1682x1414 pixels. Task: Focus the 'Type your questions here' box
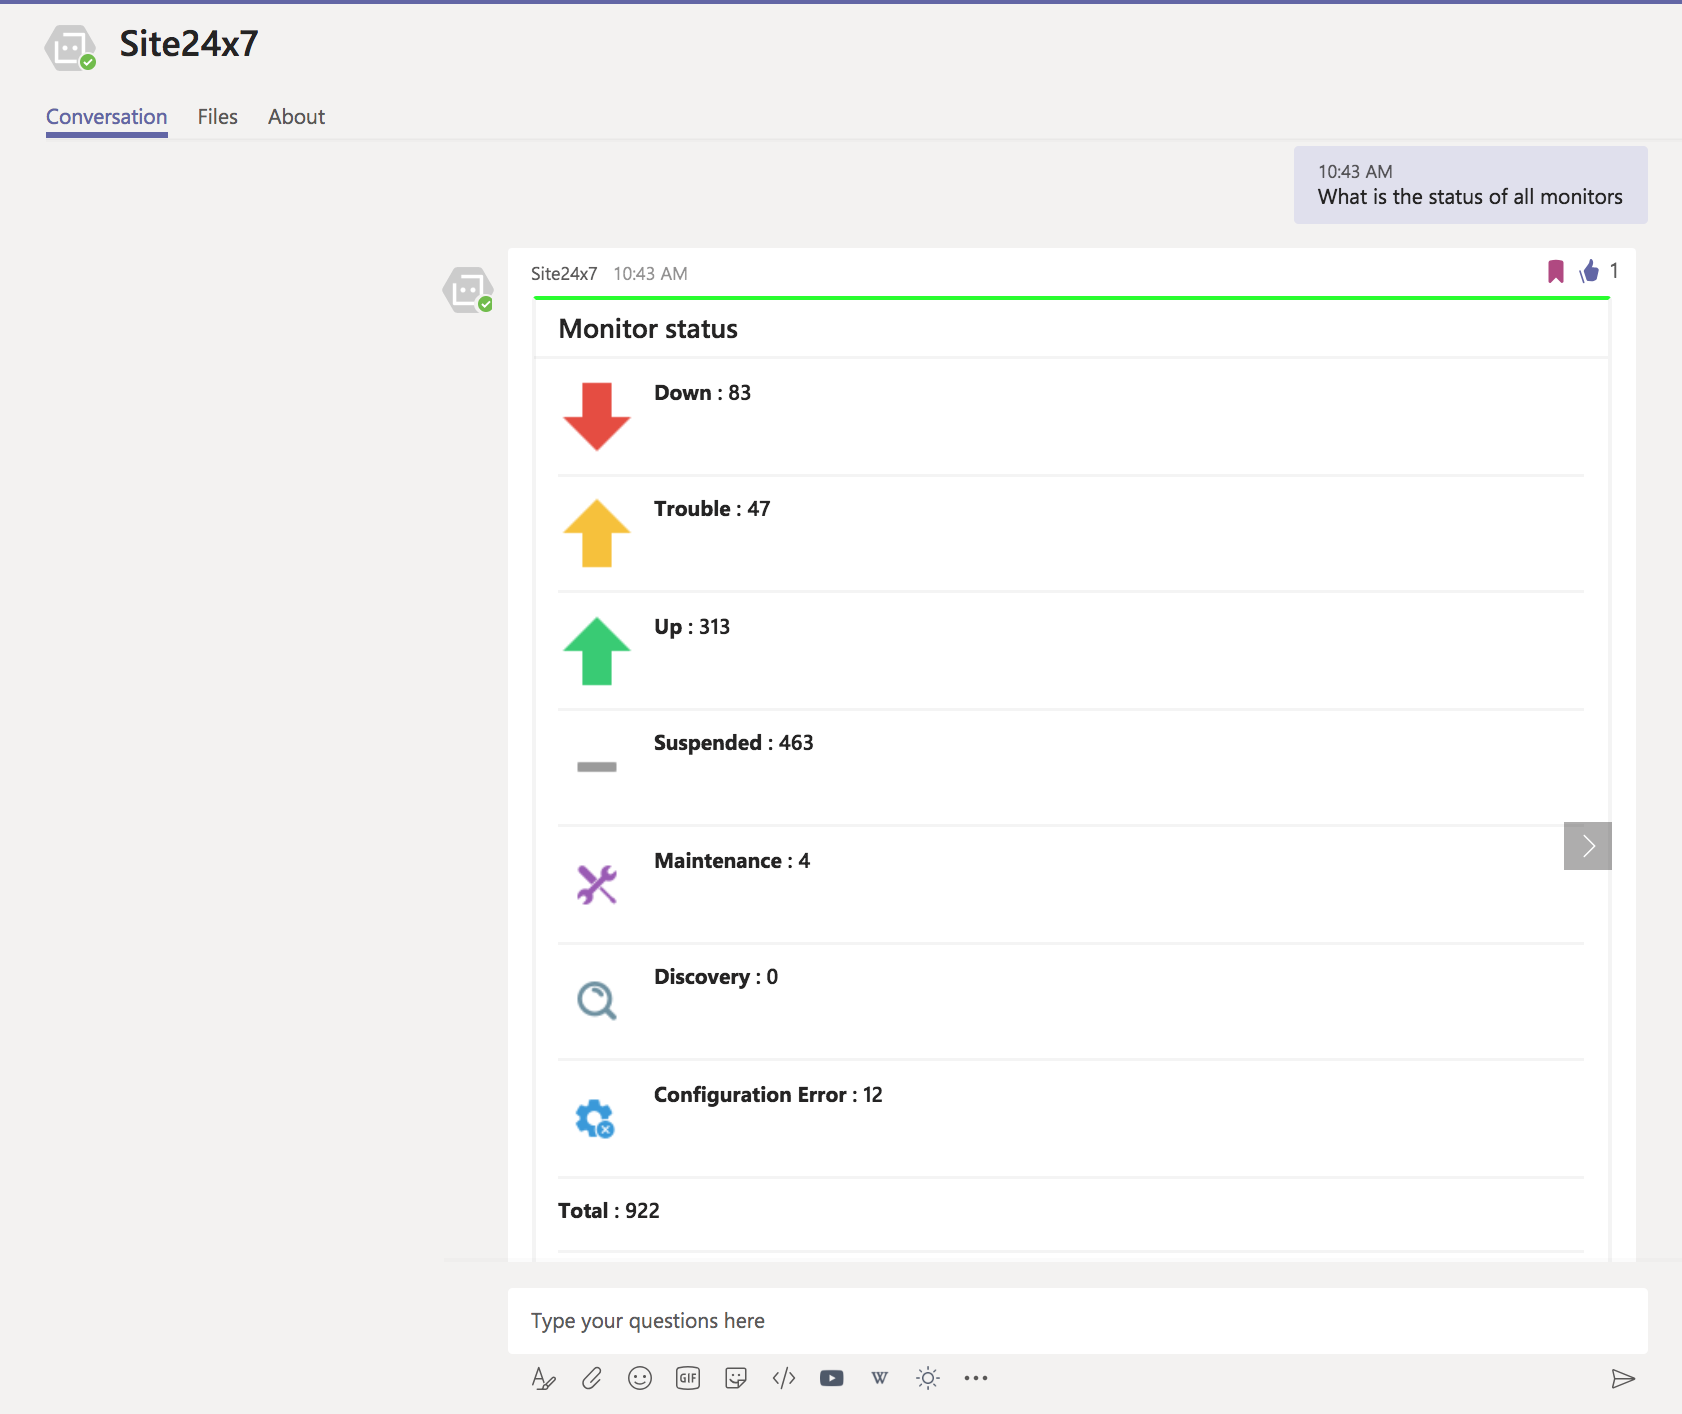1077,1321
